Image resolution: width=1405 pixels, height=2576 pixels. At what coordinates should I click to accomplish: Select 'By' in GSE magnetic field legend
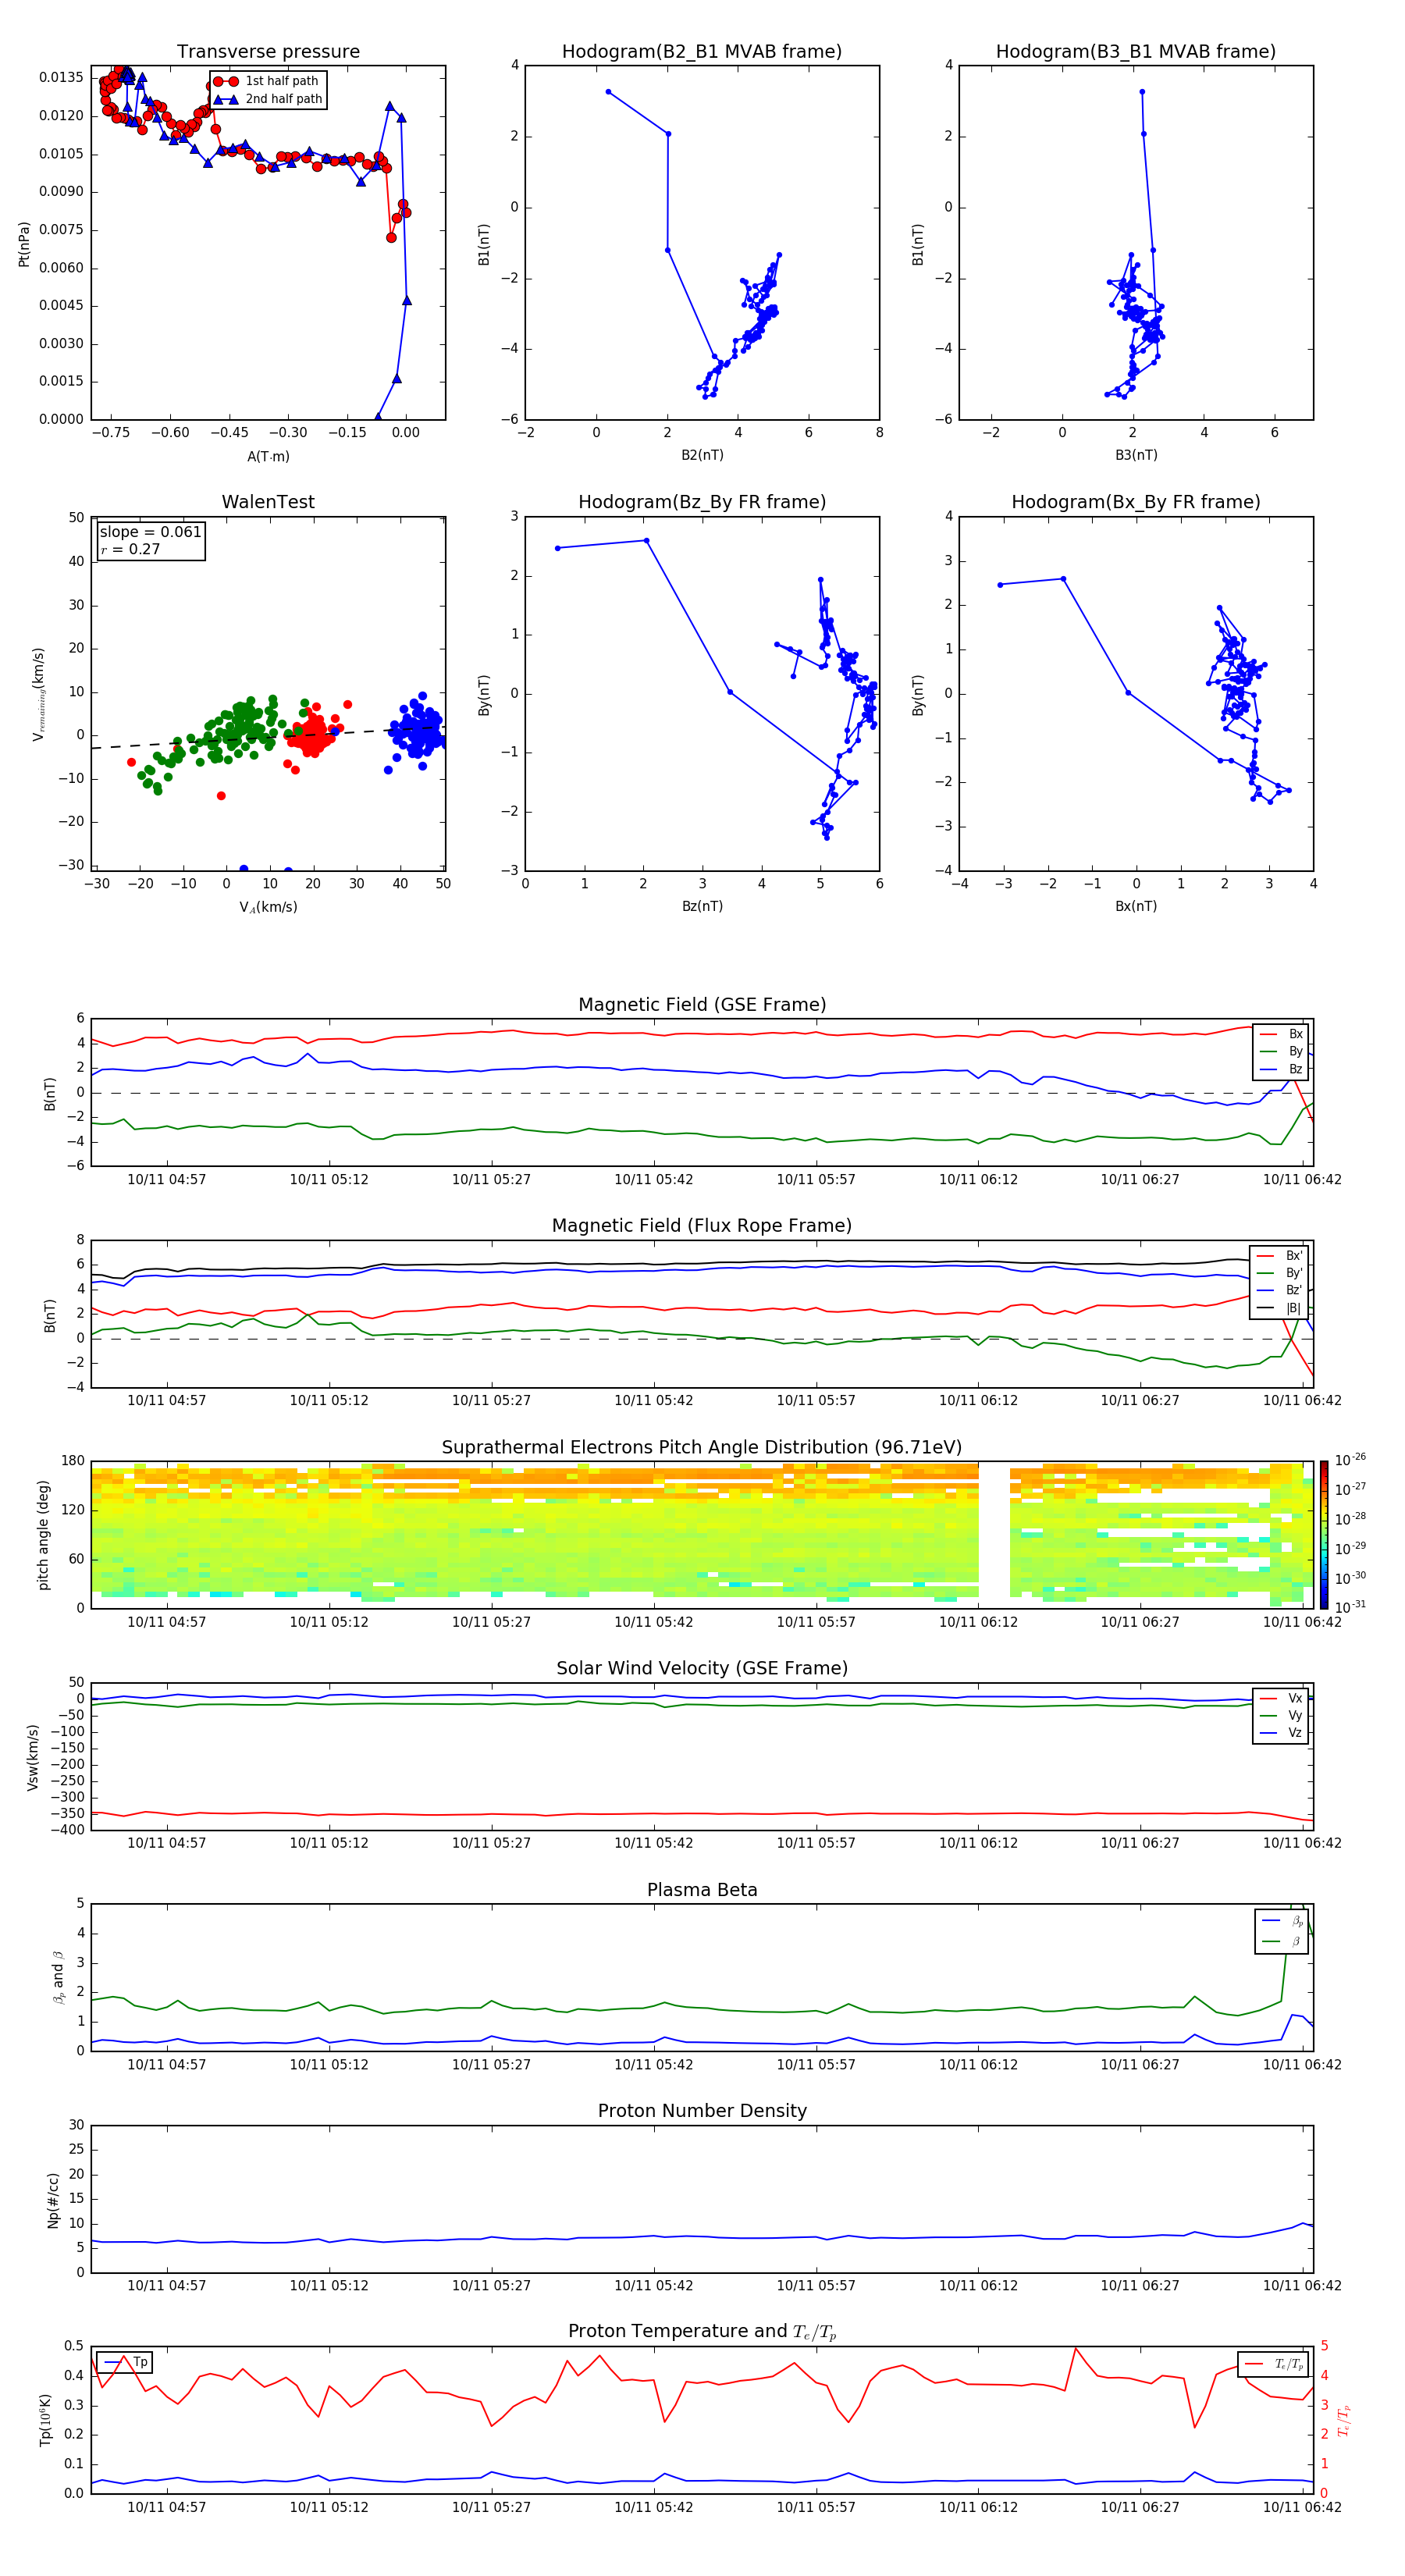1281,1052
